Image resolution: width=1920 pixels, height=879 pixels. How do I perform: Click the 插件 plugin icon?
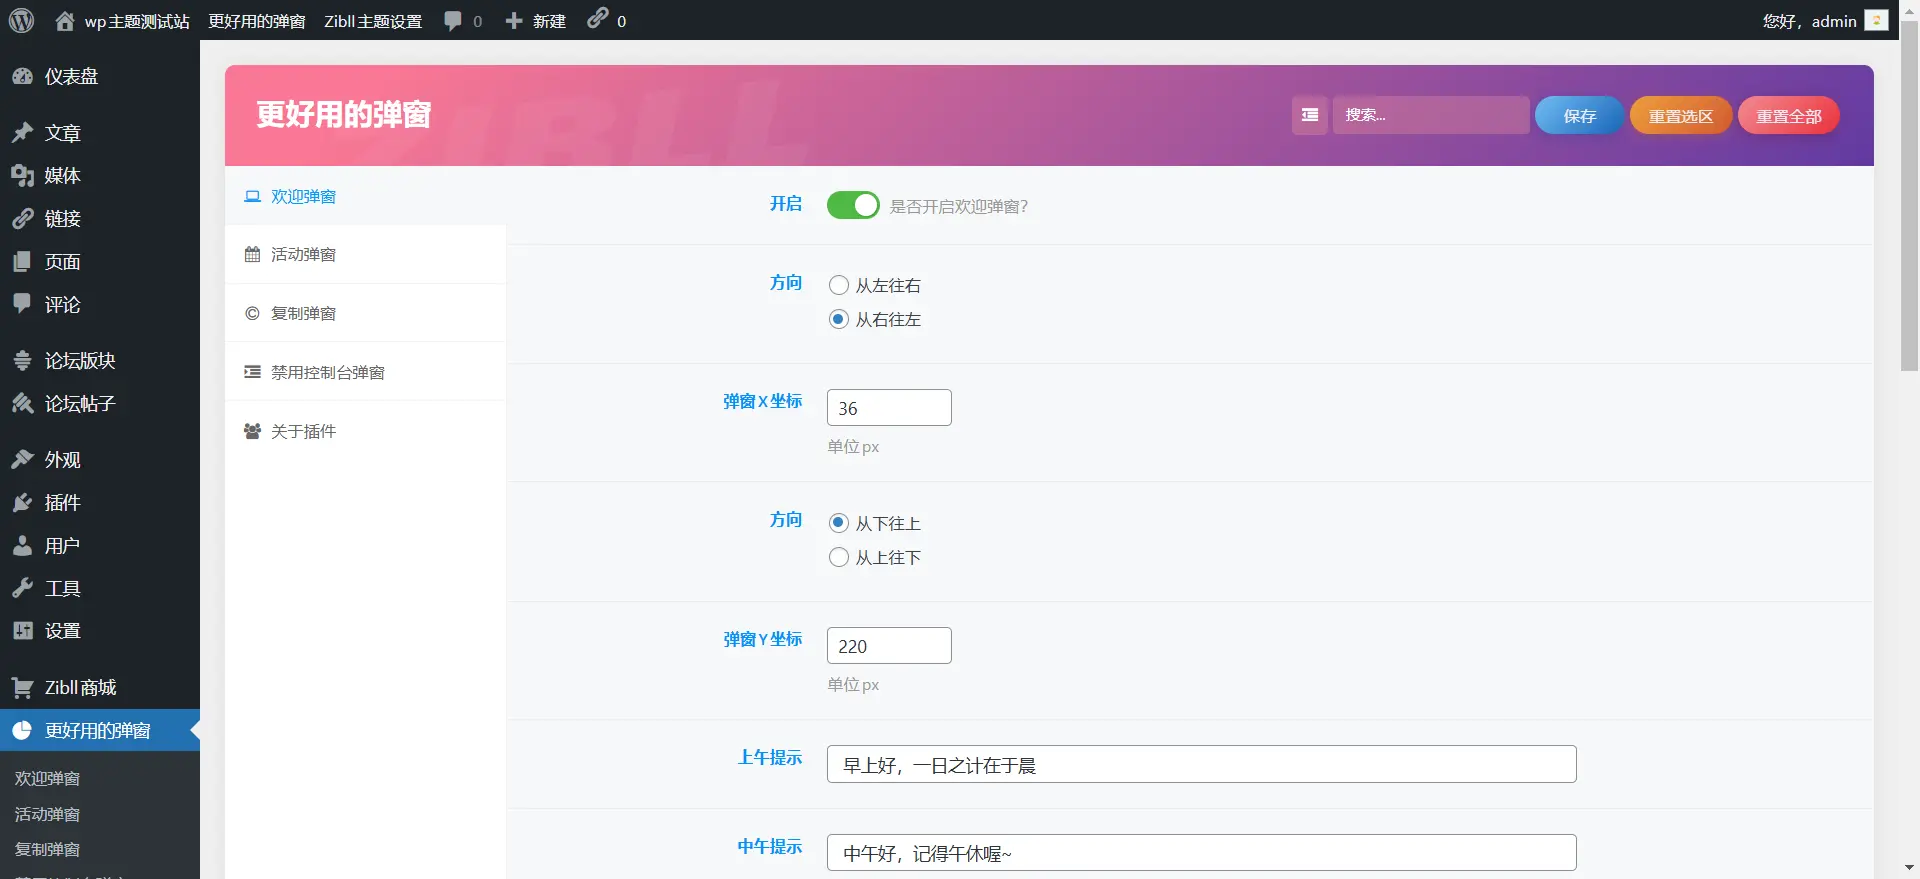pyautogui.click(x=22, y=503)
